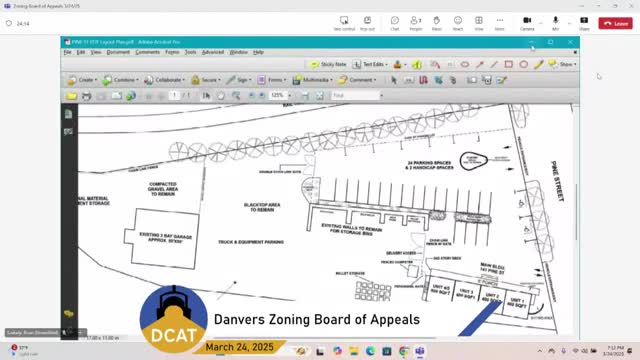Open File Explorer from the taskbar
Viewport: 640px width, 360px height.
tap(353, 351)
